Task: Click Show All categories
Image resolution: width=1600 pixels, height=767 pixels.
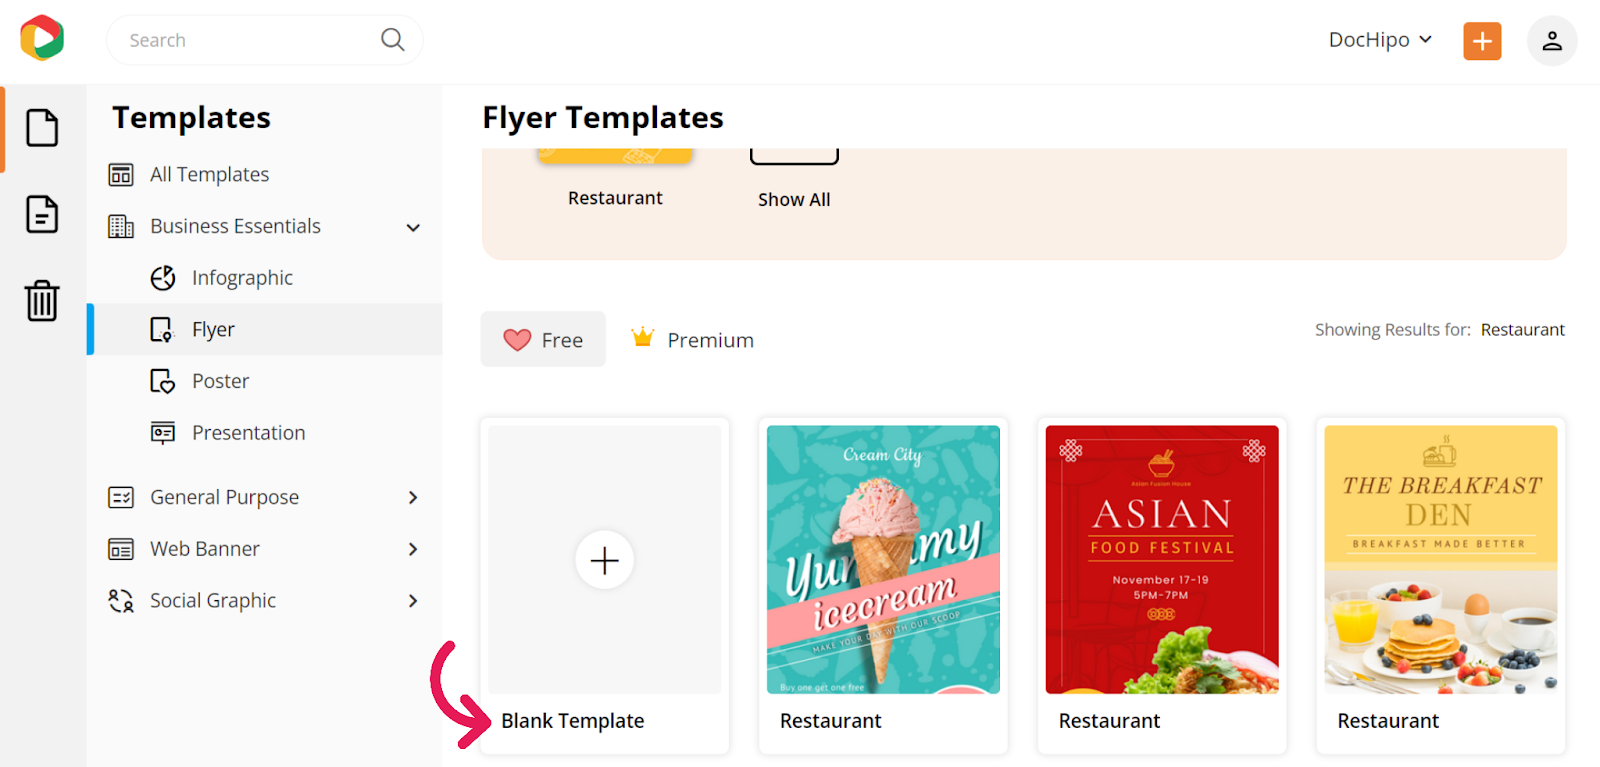Action: tap(794, 199)
